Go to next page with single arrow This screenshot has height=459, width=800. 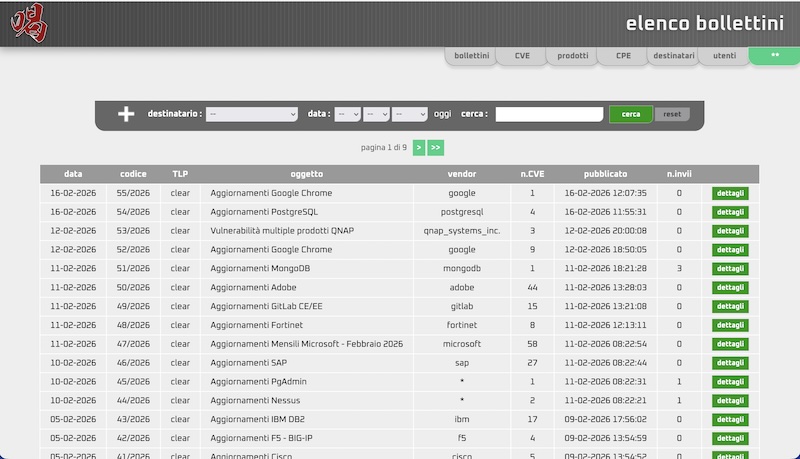pyautogui.click(x=419, y=147)
